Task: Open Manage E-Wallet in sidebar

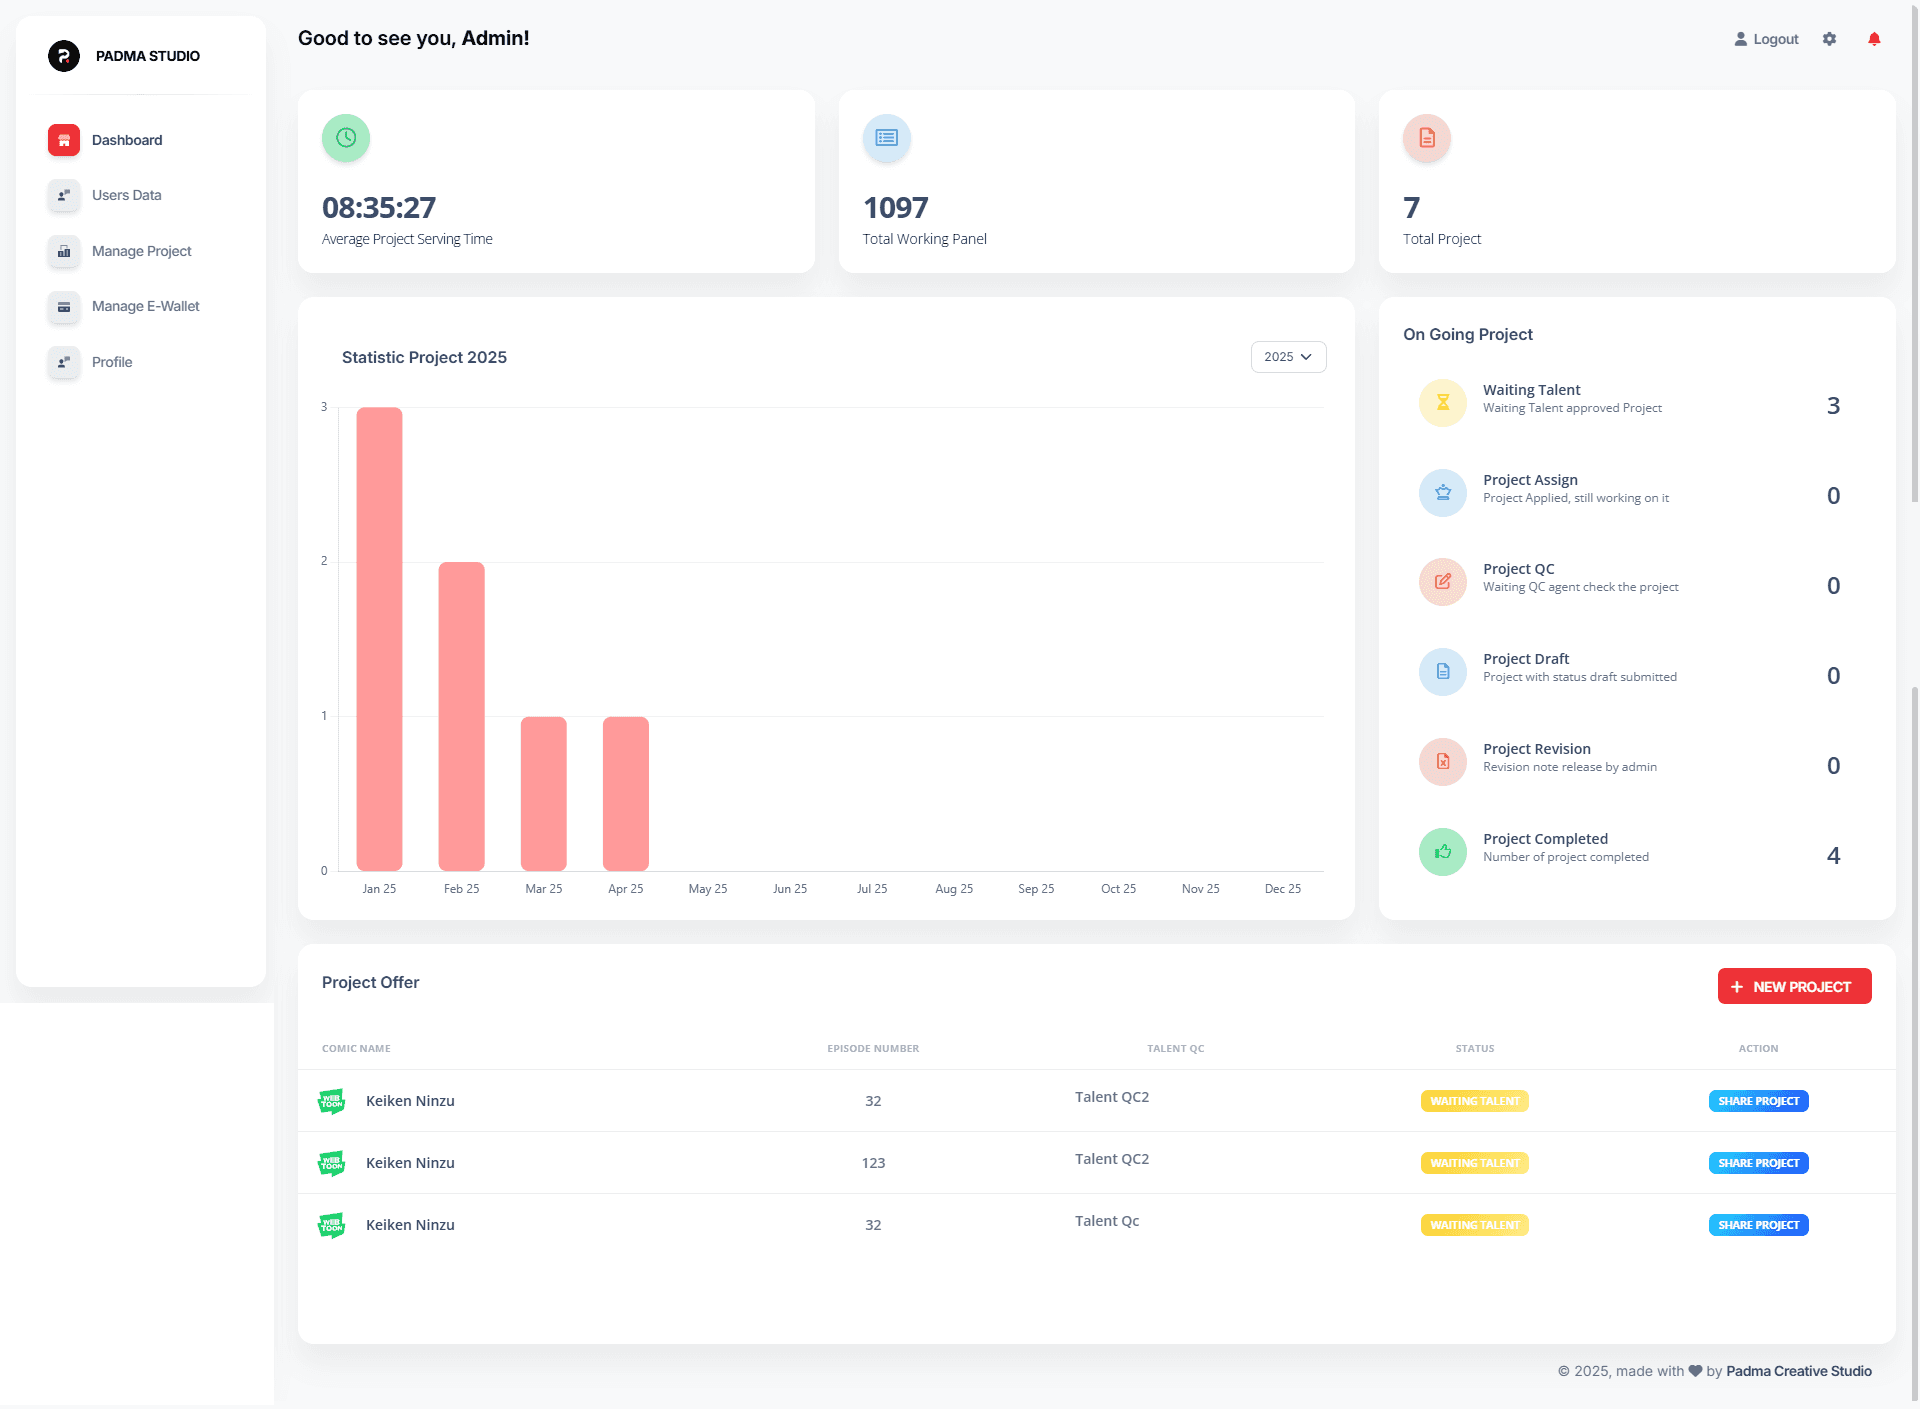Action: pyautogui.click(x=145, y=306)
